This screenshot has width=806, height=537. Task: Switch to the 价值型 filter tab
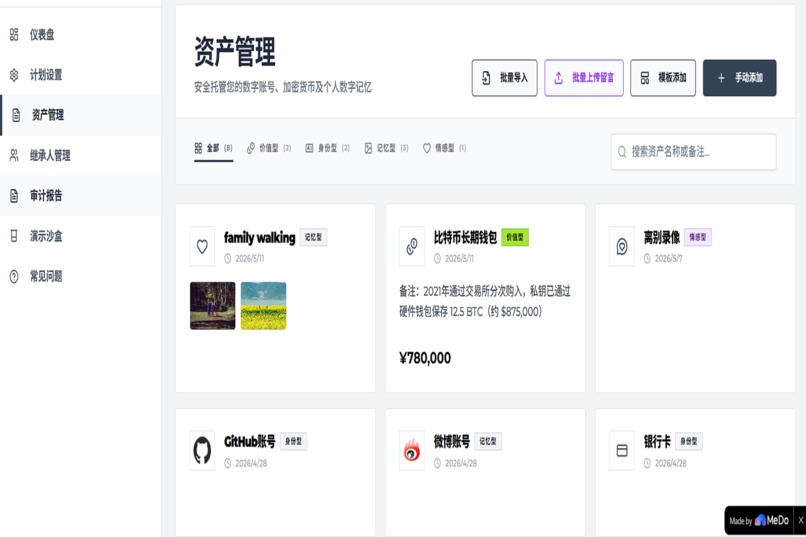click(x=269, y=149)
